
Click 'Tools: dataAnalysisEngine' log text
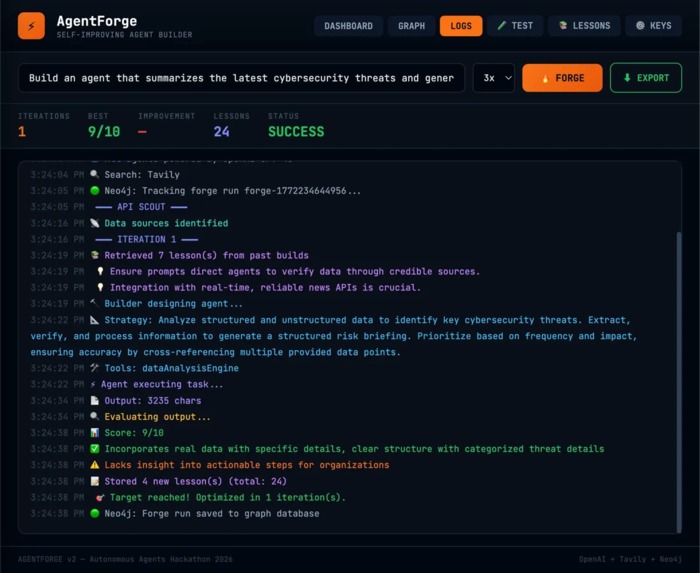coord(171,368)
